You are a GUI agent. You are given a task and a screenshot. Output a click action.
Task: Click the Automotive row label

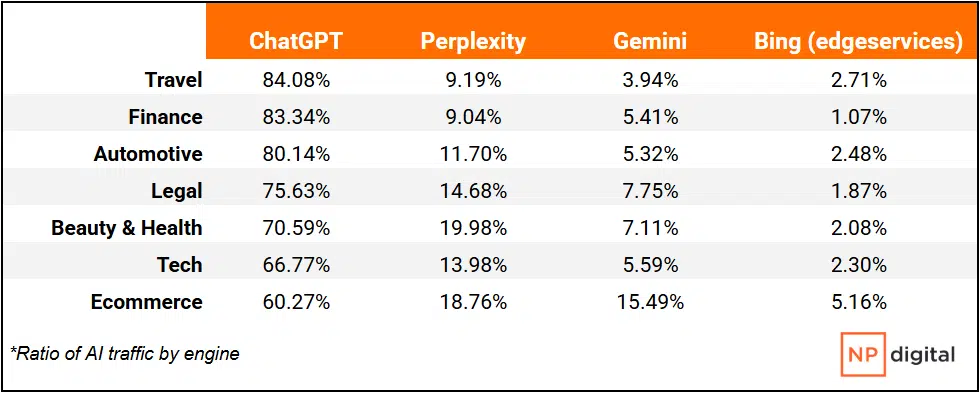click(148, 154)
